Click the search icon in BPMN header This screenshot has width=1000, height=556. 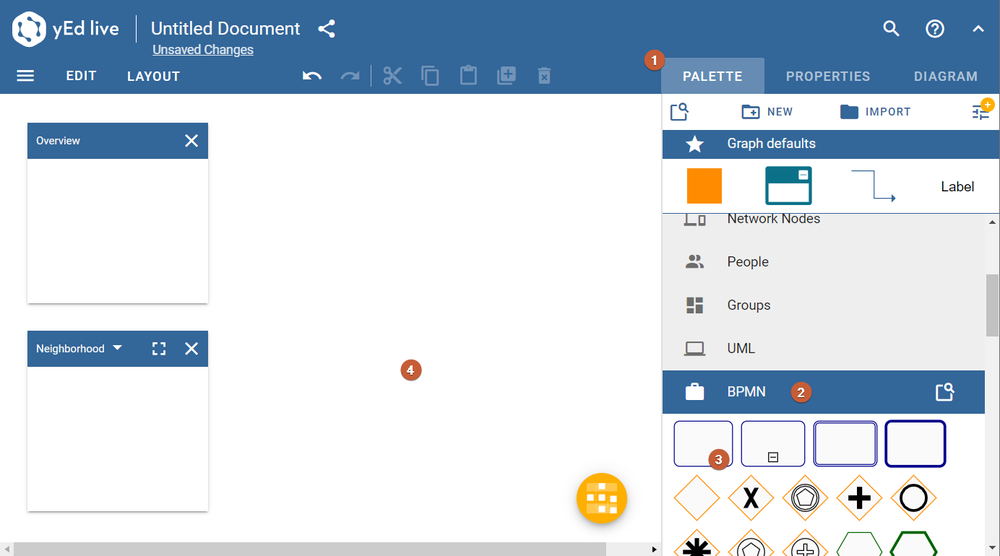click(945, 391)
